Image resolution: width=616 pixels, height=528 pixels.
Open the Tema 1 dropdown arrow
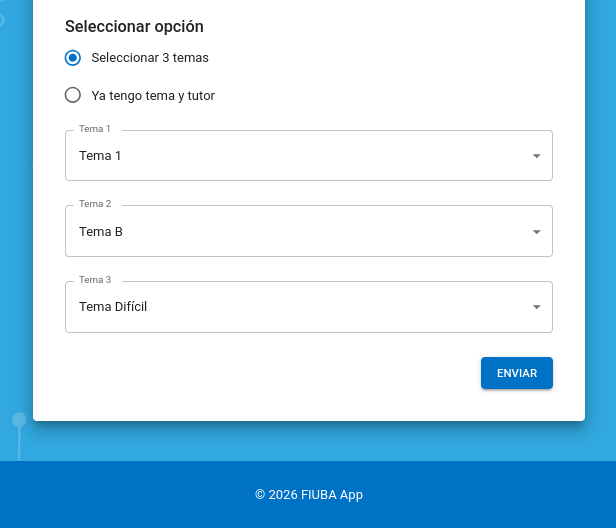[x=536, y=156]
